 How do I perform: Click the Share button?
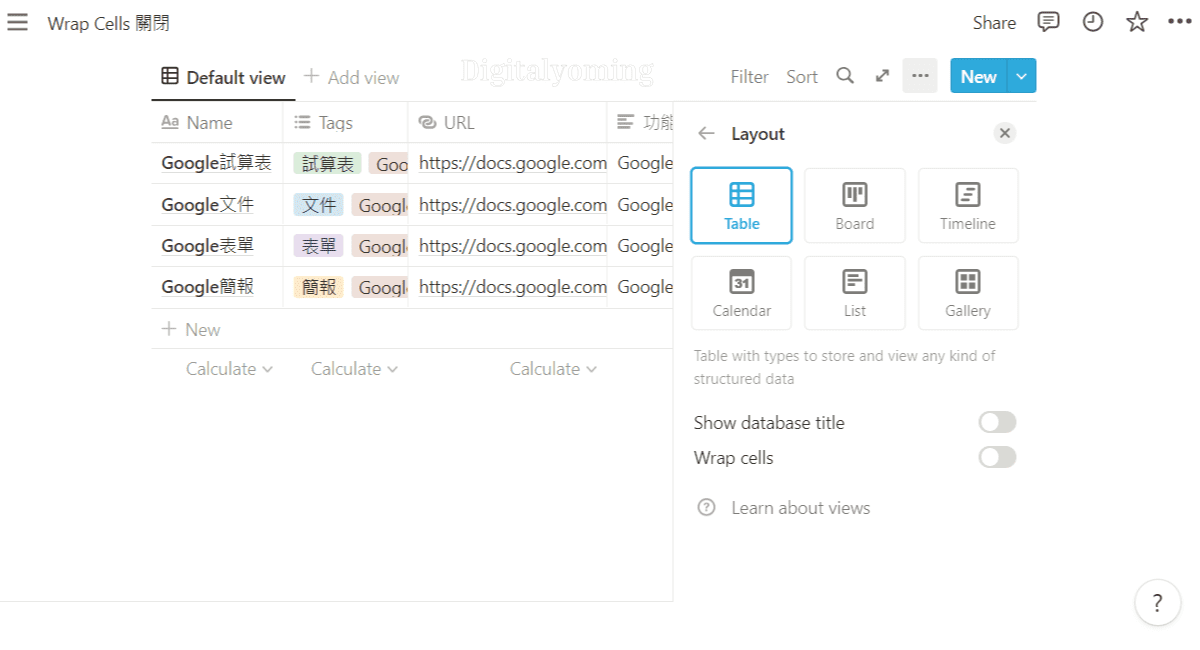pos(994,22)
